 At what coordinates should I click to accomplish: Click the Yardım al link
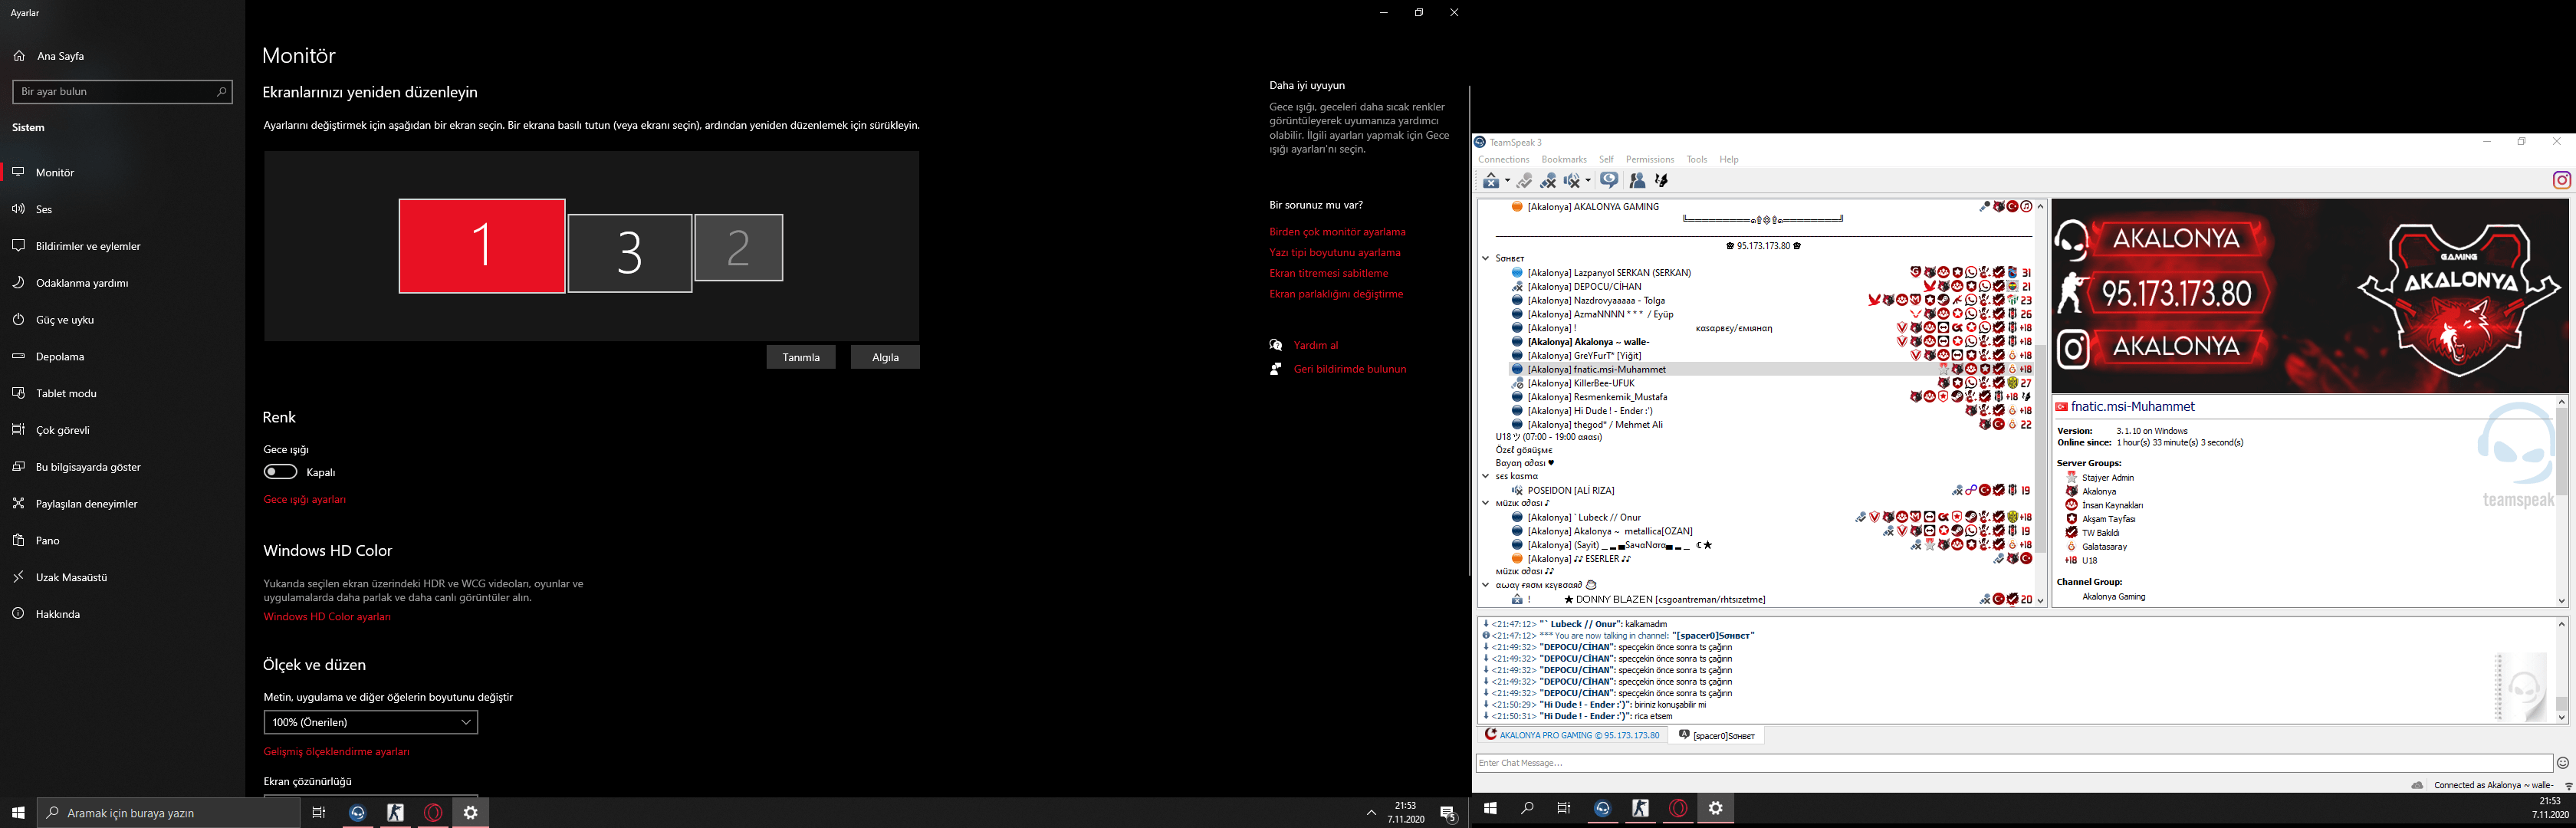coord(1316,345)
